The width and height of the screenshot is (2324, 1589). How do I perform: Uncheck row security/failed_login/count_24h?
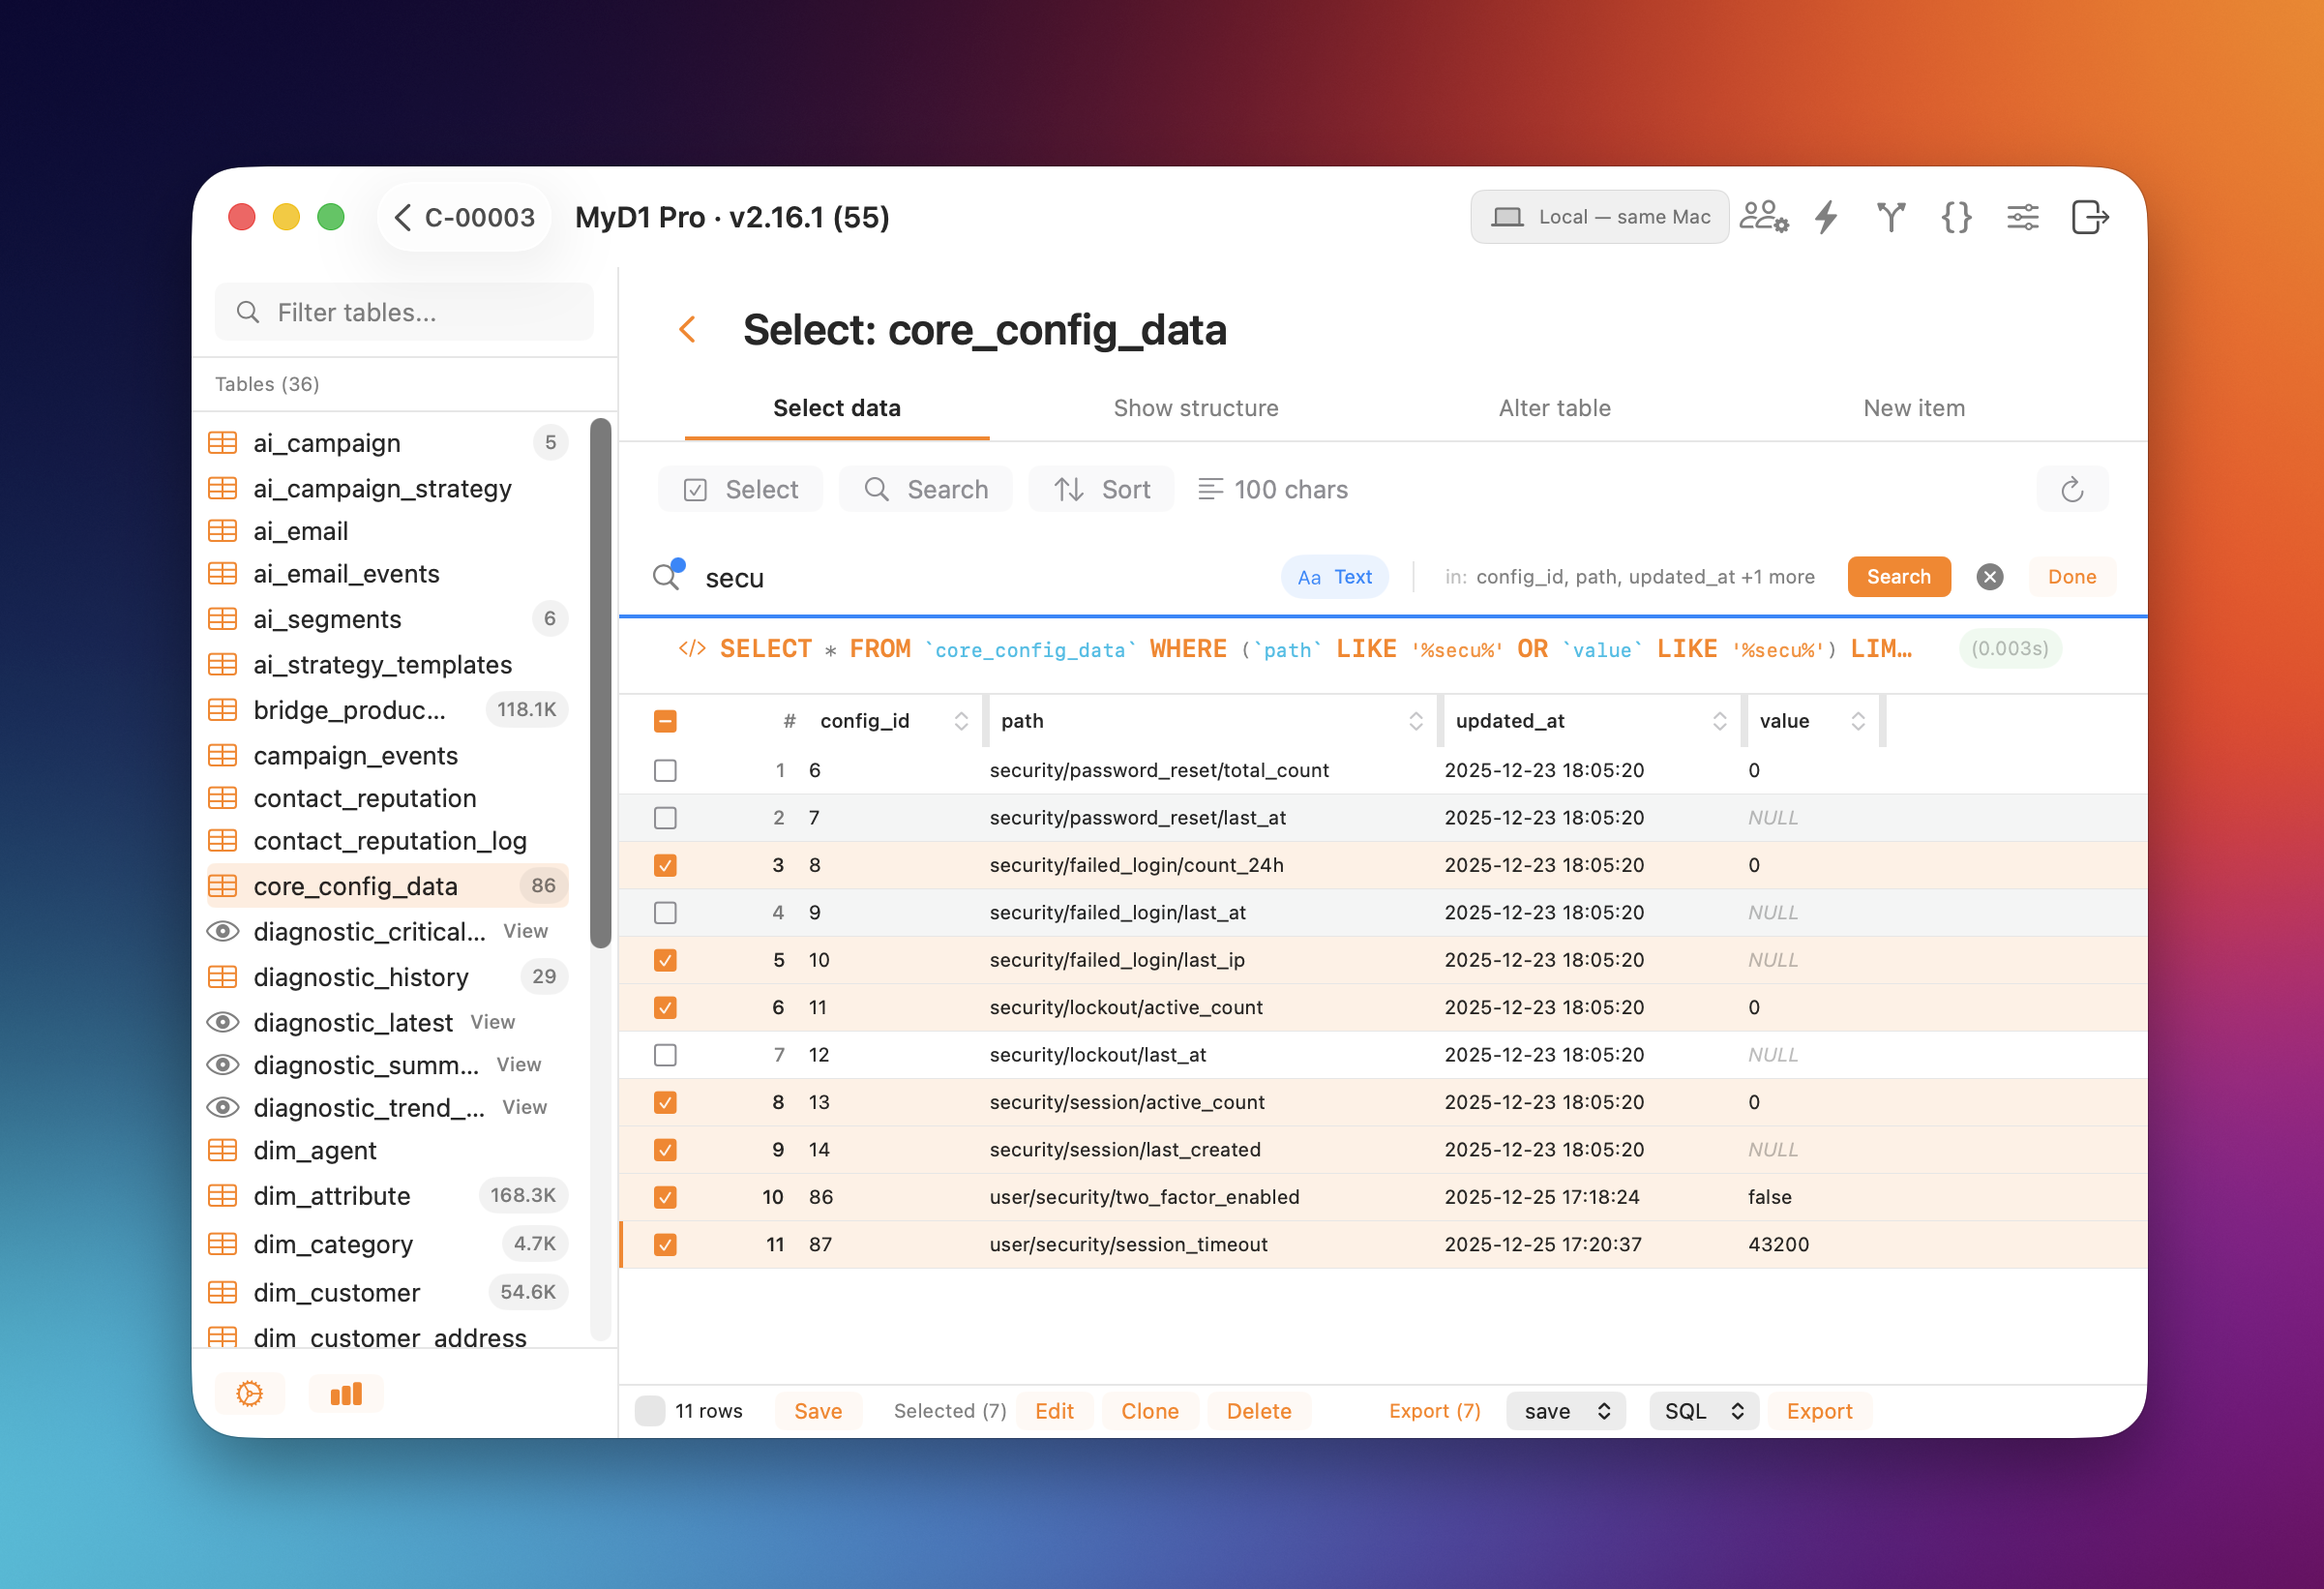click(665, 865)
